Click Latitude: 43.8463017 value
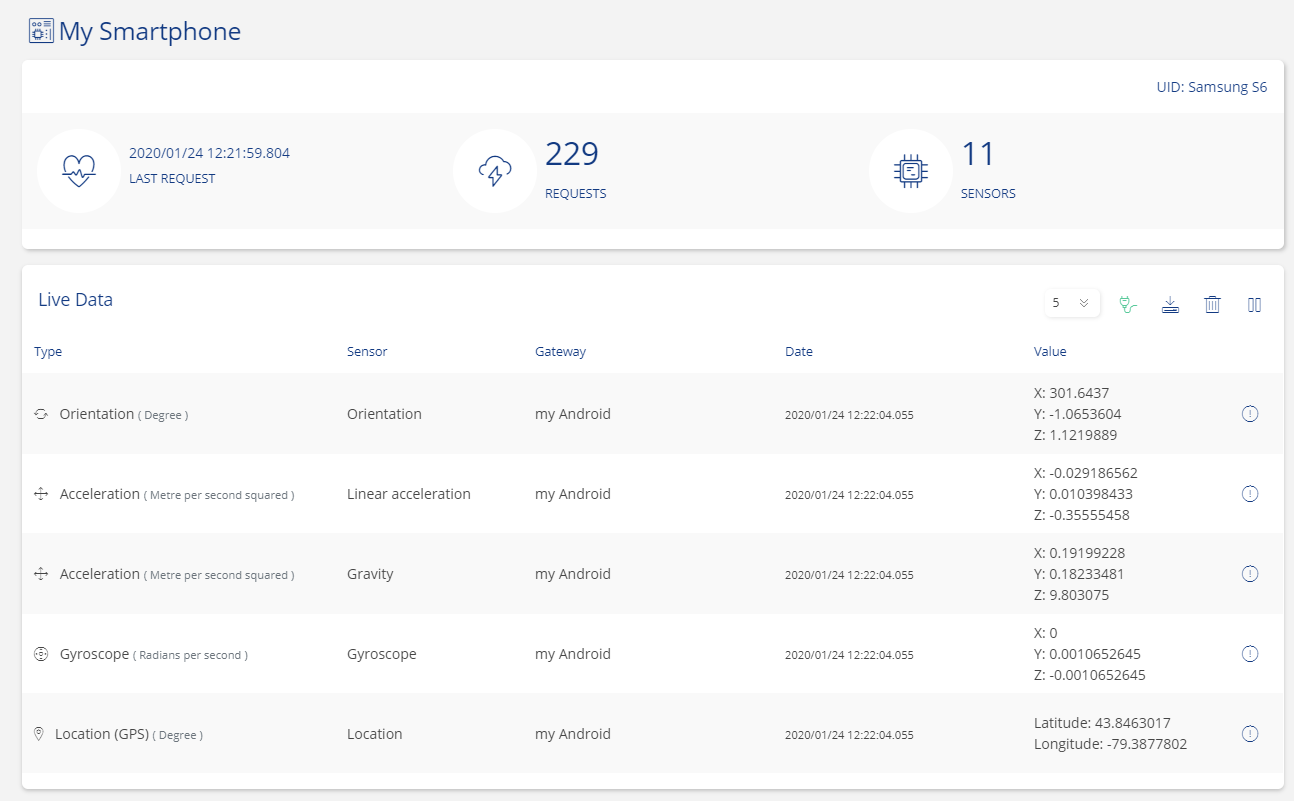This screenshot has width=1294, height=801. tap(1102, 723)
